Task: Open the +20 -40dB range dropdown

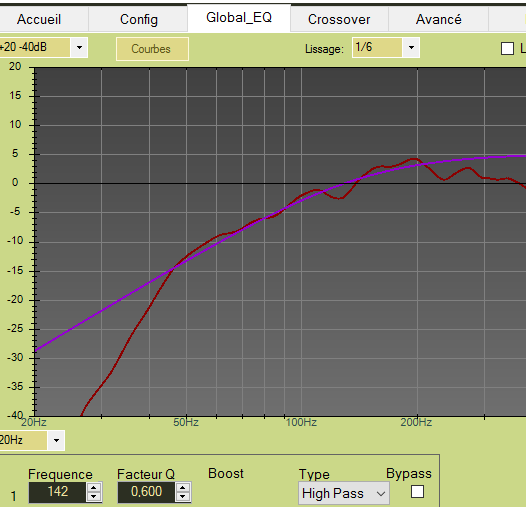Action: pos(79,48)
